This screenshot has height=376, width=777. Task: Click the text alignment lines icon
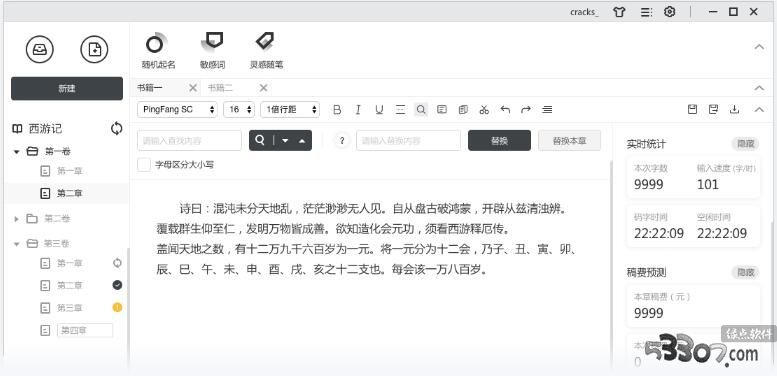[547, 109]
